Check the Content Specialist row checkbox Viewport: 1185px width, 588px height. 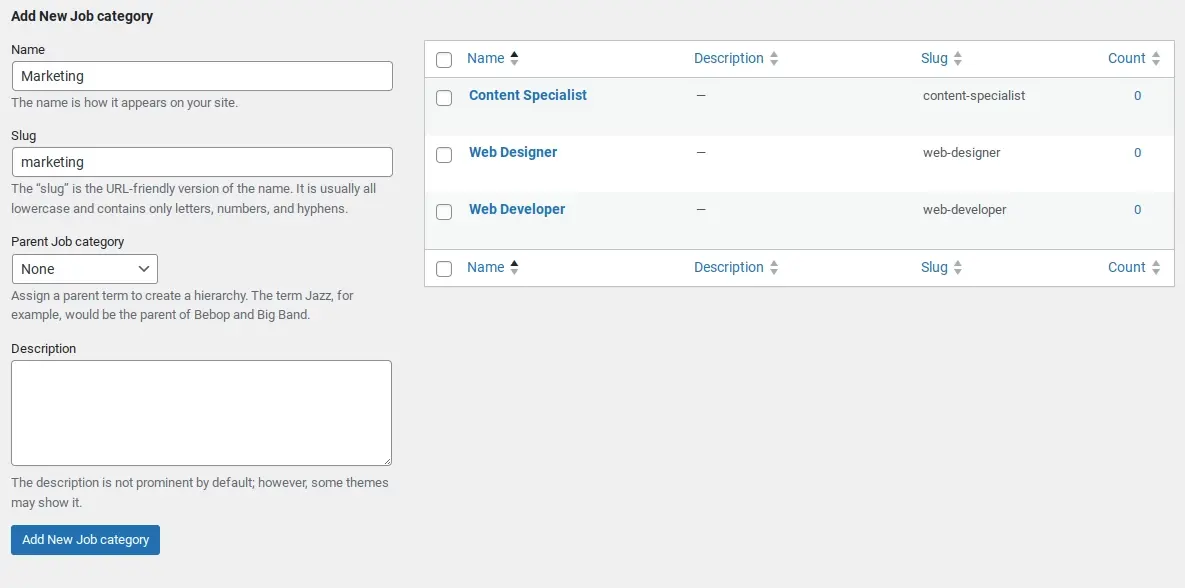pyautogui.click(x=444, y=97)
